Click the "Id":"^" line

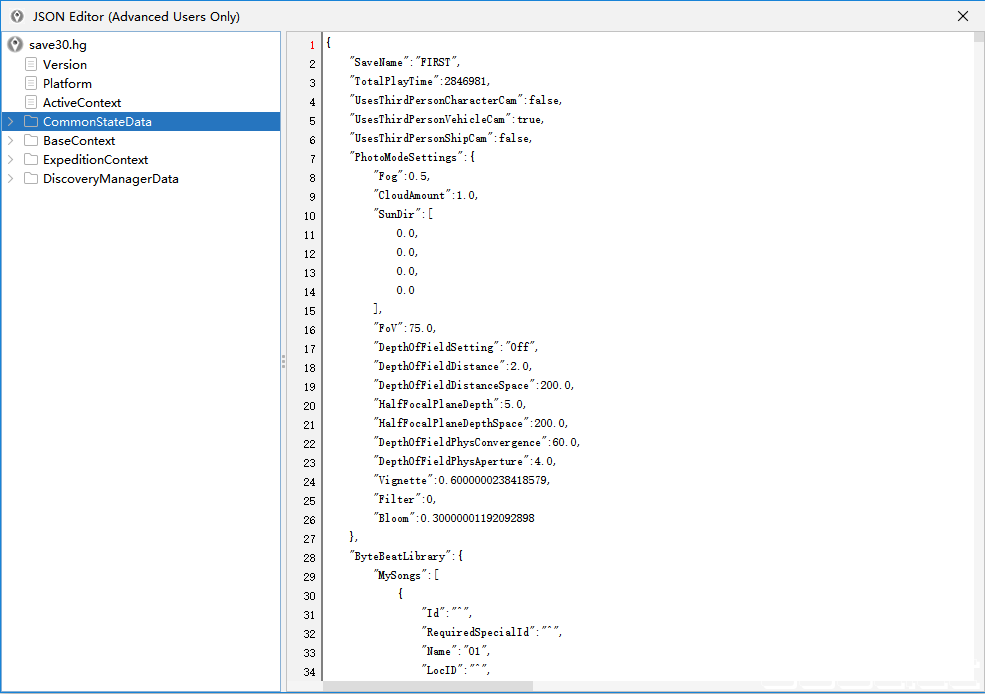[447, 613]
